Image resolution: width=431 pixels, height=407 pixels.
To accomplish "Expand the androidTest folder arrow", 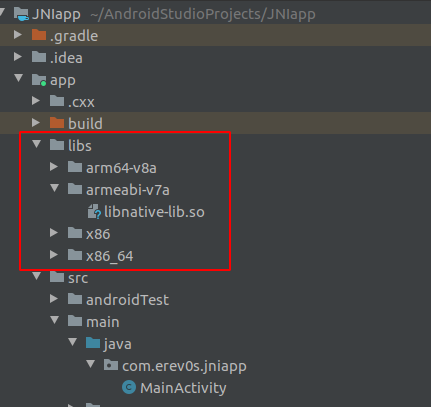I will click(x=54, y=299).
